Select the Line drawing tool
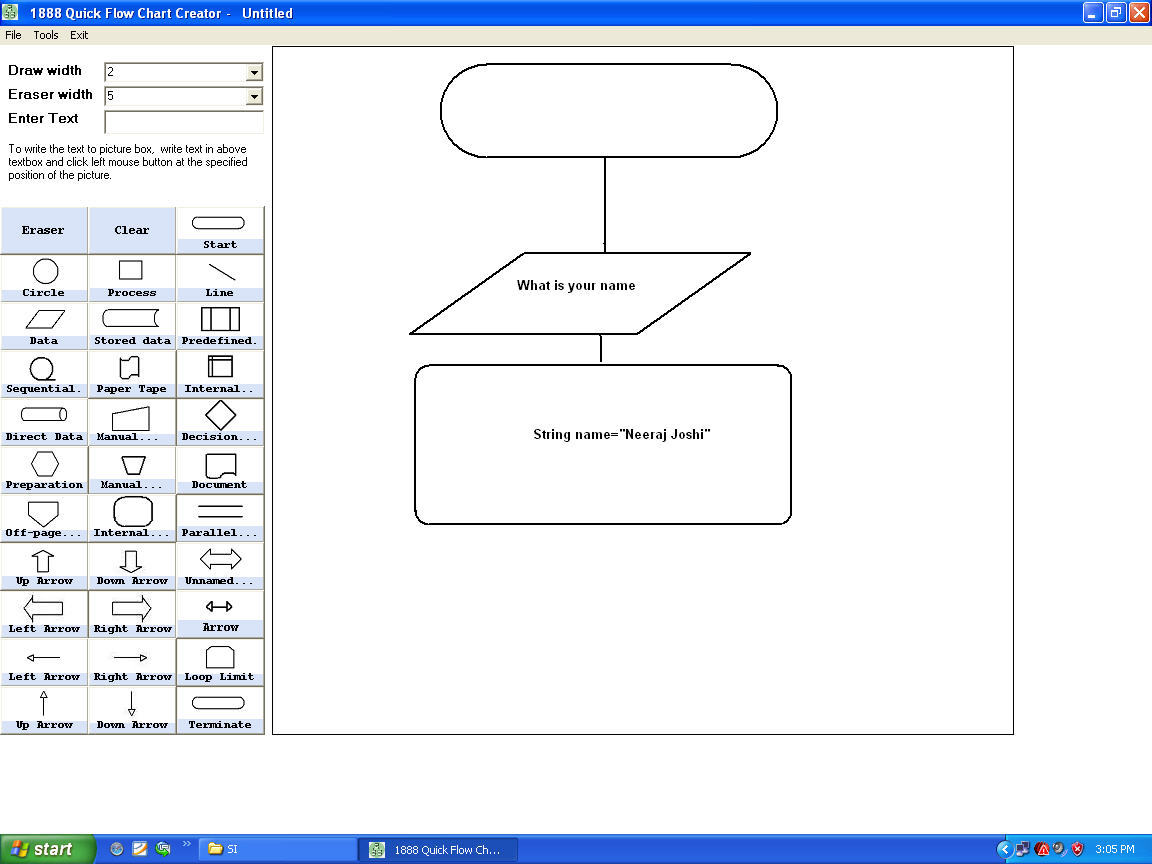The image size is (1152, 864). click(220, 278)
